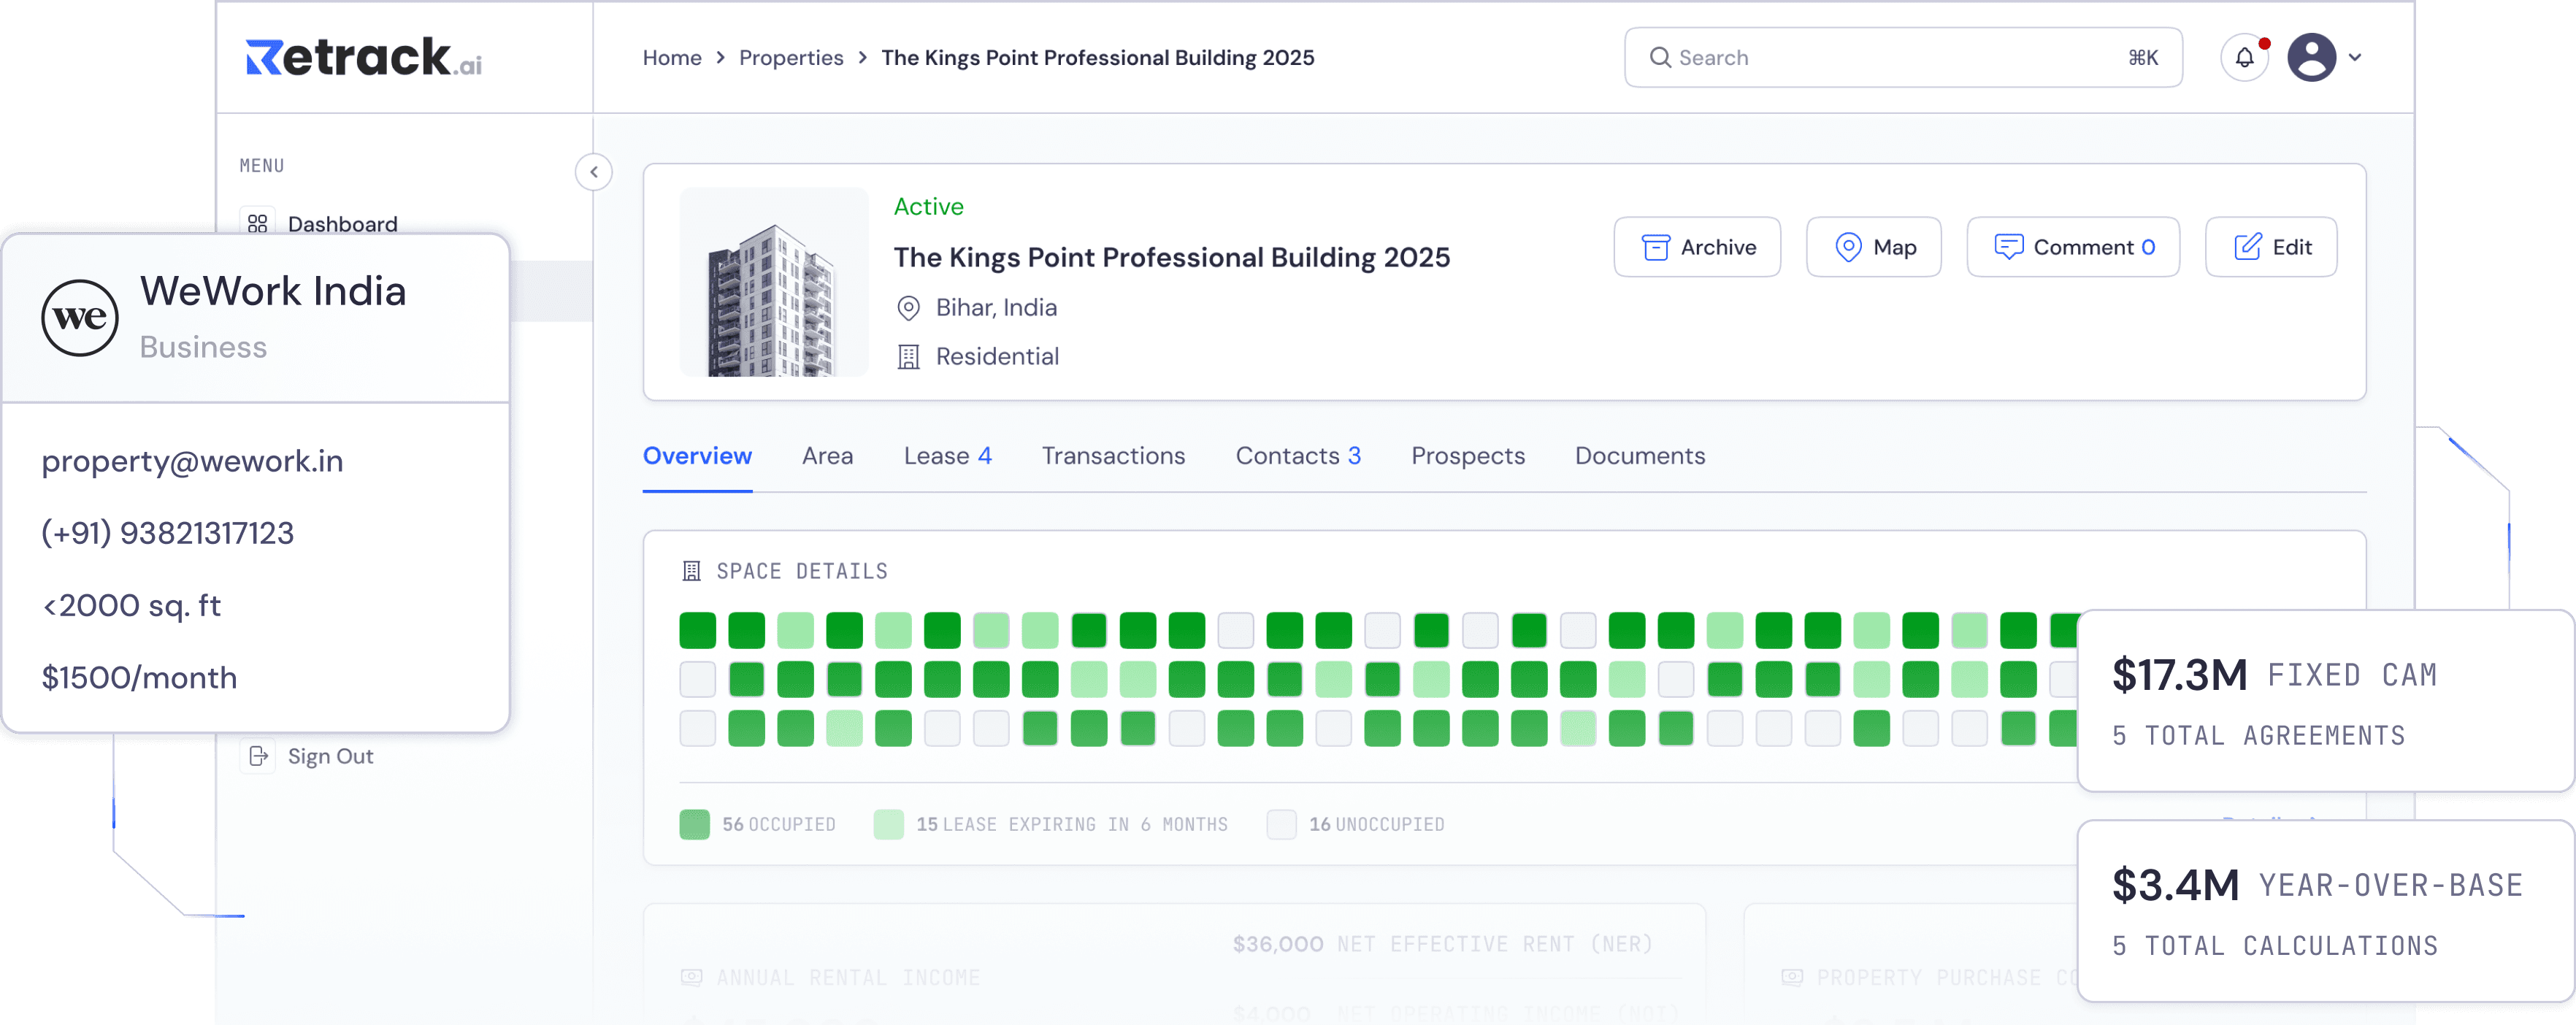Click the Unoccupied legend swatch
The height and width of the screenshot is (1025, 2576).
point(1281,824)
